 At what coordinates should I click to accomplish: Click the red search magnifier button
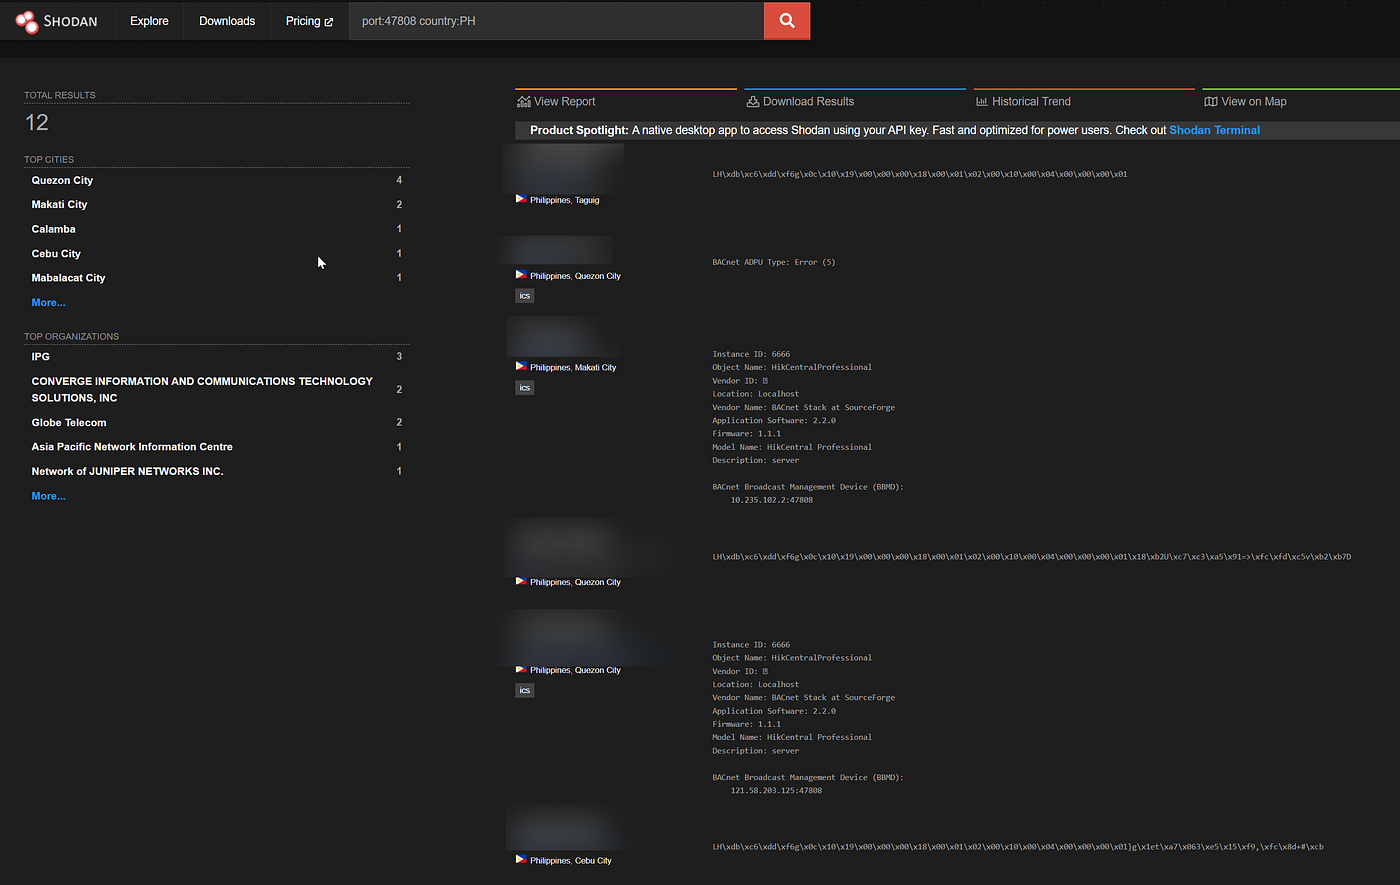point(787,20)
